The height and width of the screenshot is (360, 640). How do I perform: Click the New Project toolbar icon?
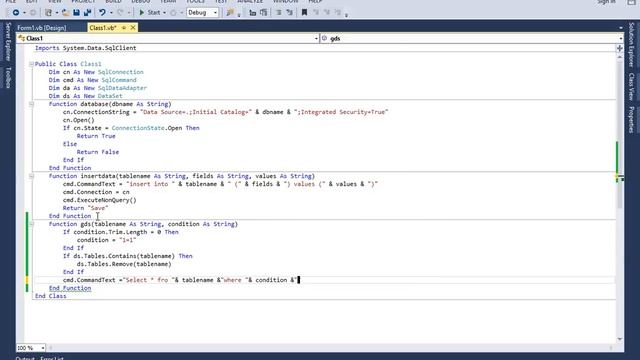48,13
